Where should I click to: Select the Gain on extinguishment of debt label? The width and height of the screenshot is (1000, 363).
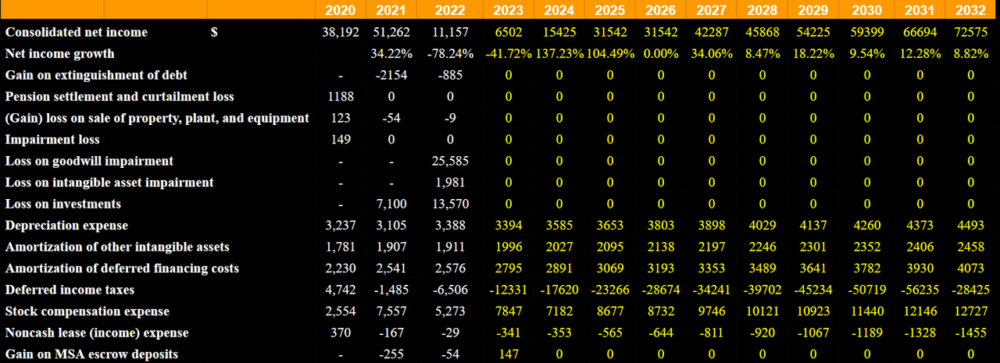[96, 75]
